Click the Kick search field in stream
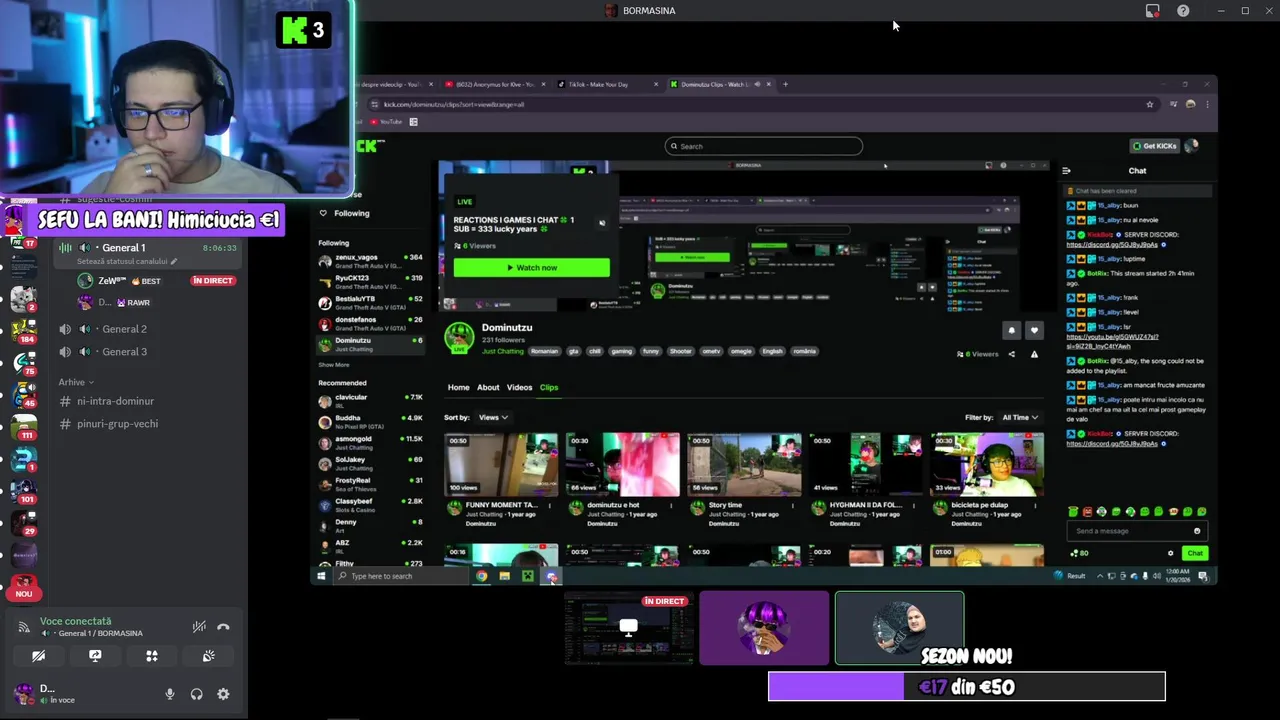The image size is (1280, 720). tap(764, 146)
